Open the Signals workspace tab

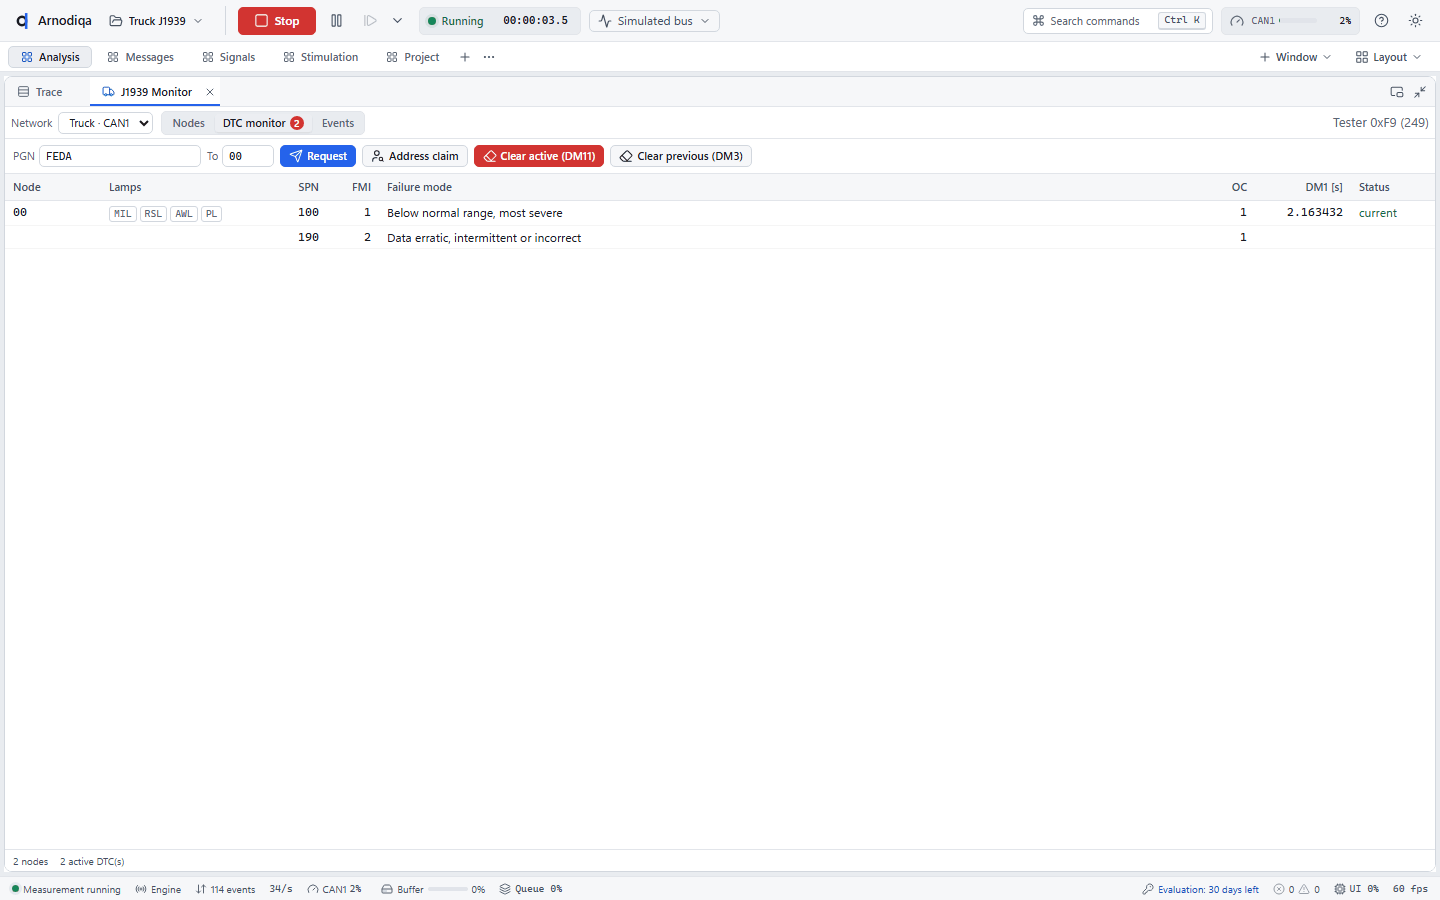coord(229,57)
